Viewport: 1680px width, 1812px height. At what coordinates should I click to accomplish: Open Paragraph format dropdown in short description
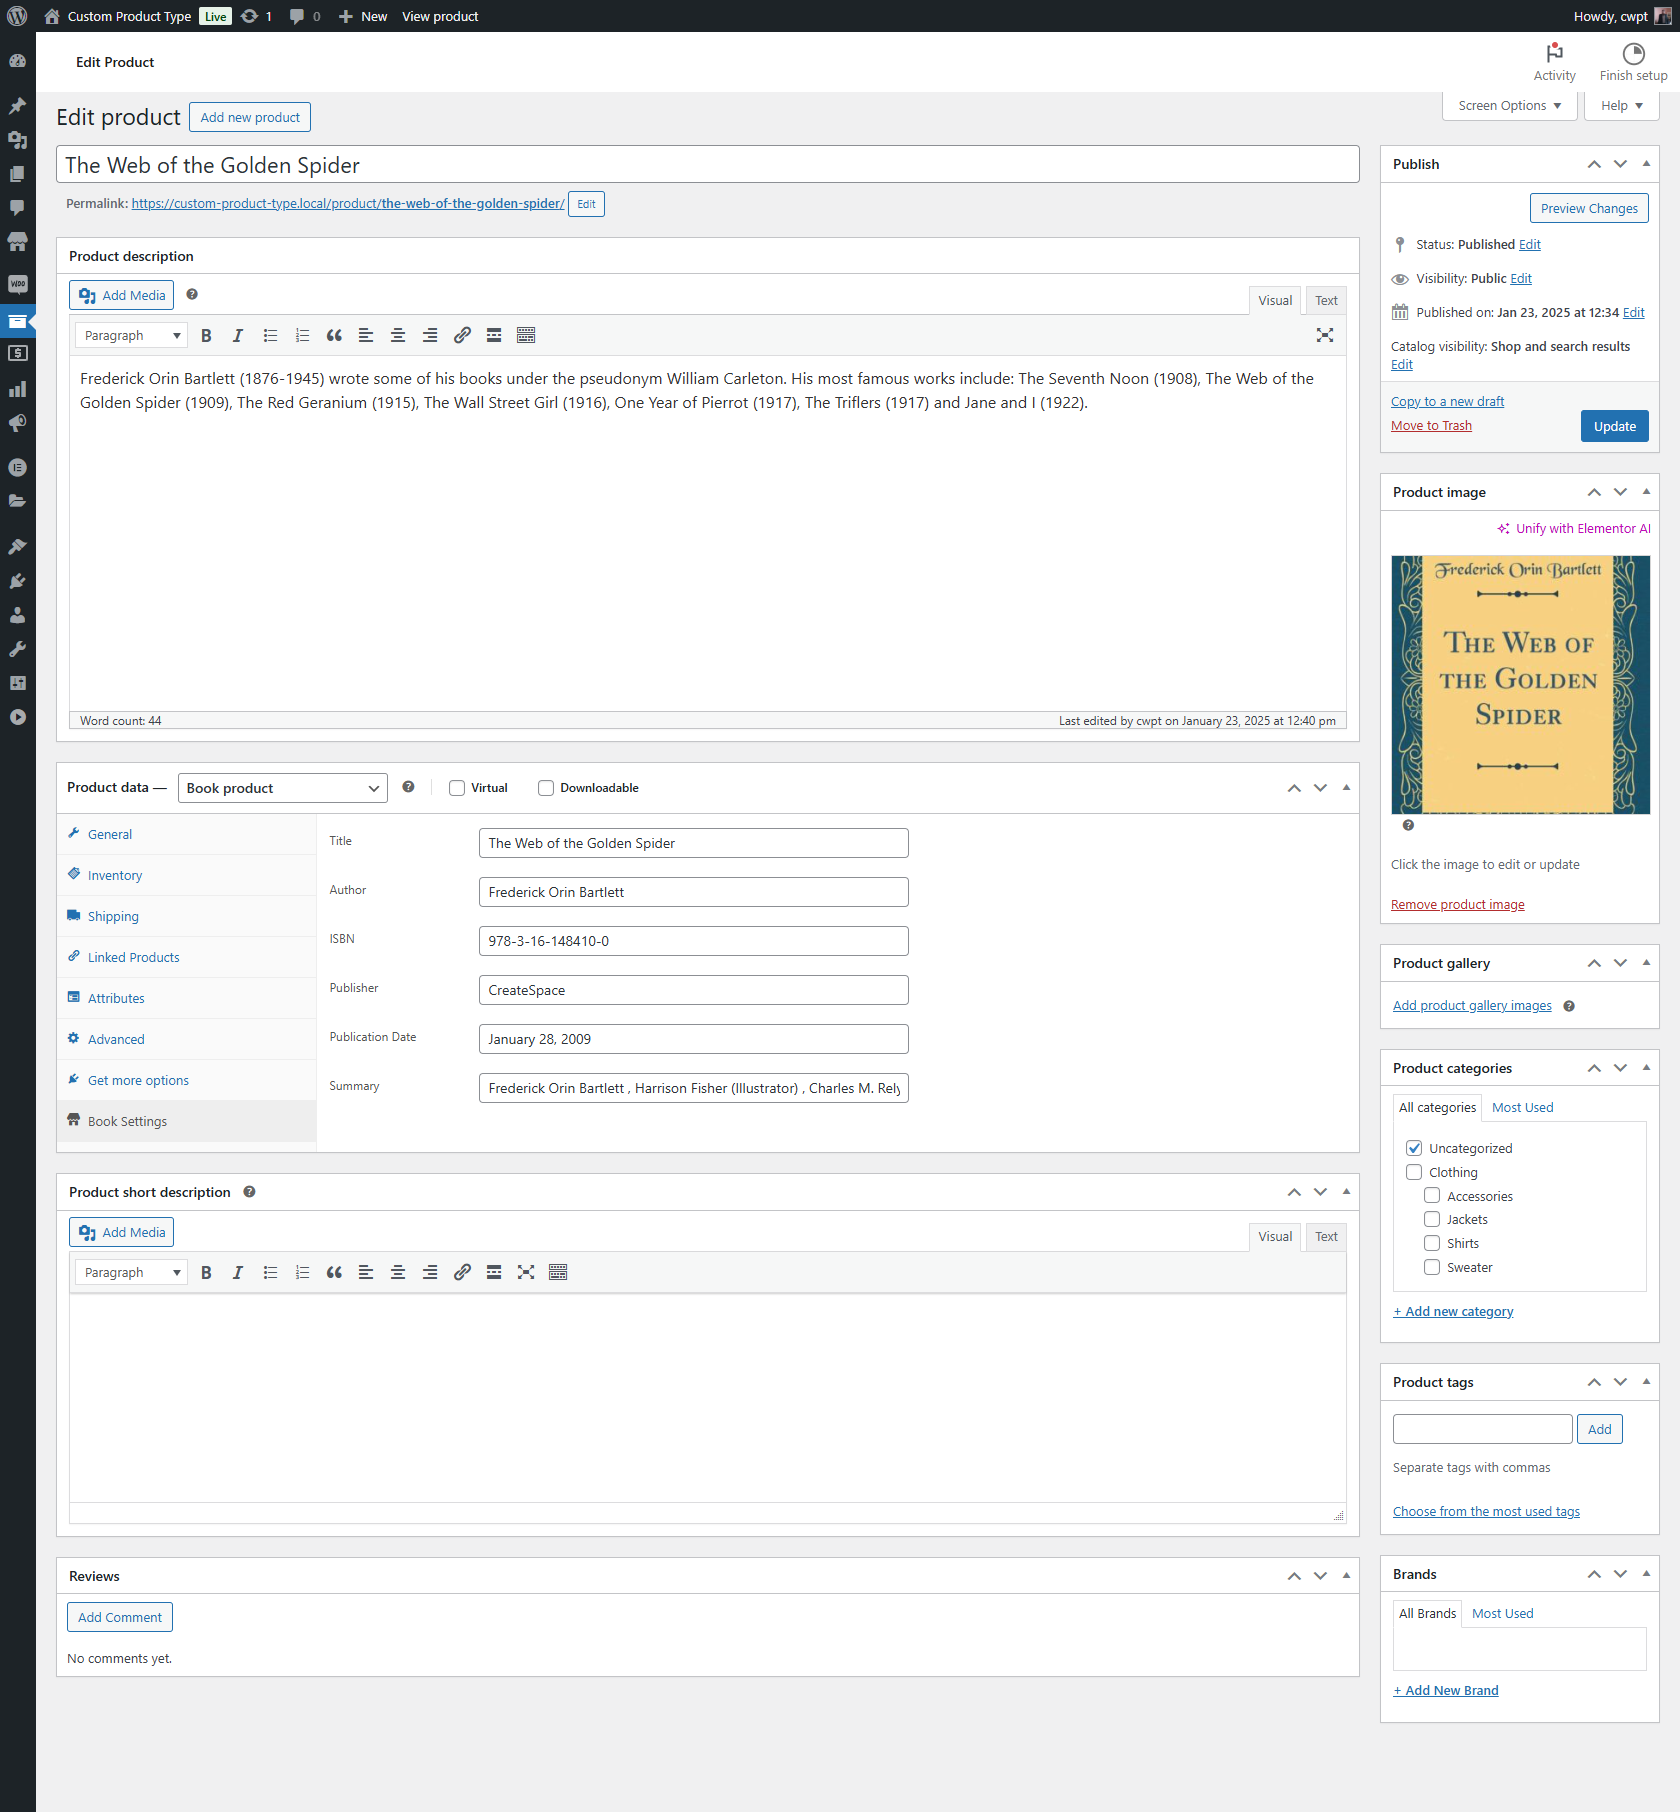point(131,1273)
